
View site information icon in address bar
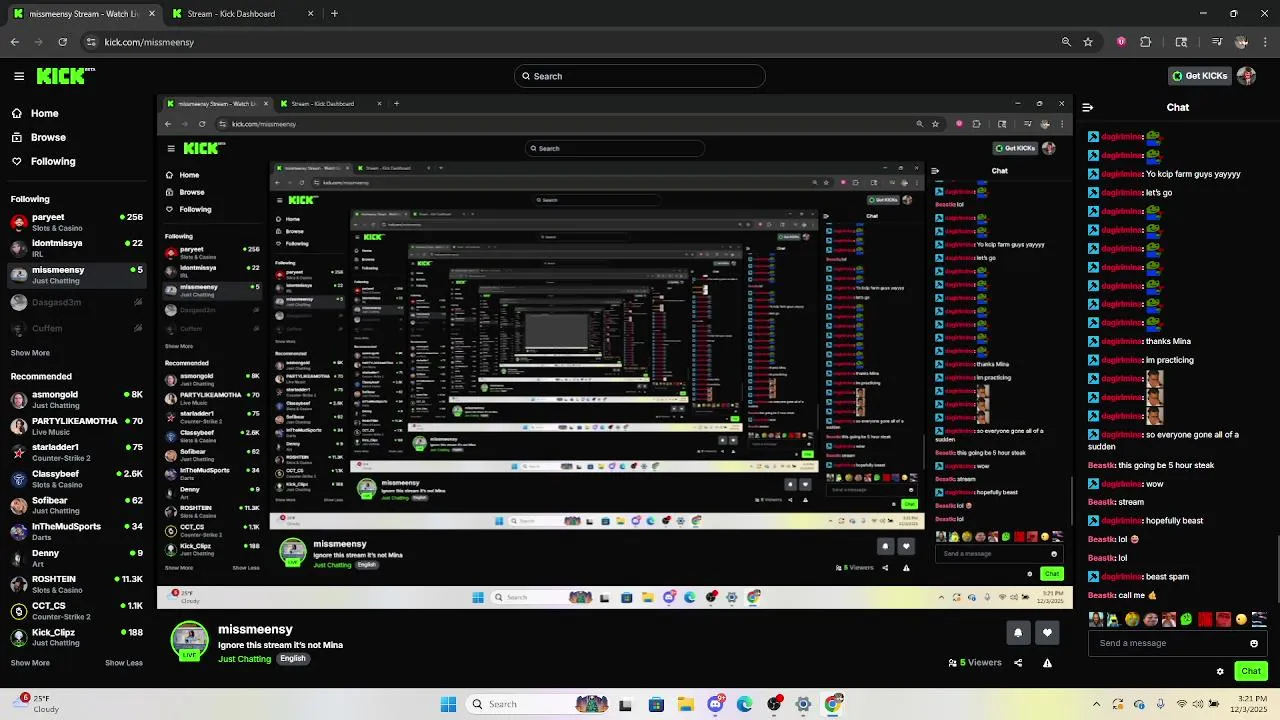[91, 42]
